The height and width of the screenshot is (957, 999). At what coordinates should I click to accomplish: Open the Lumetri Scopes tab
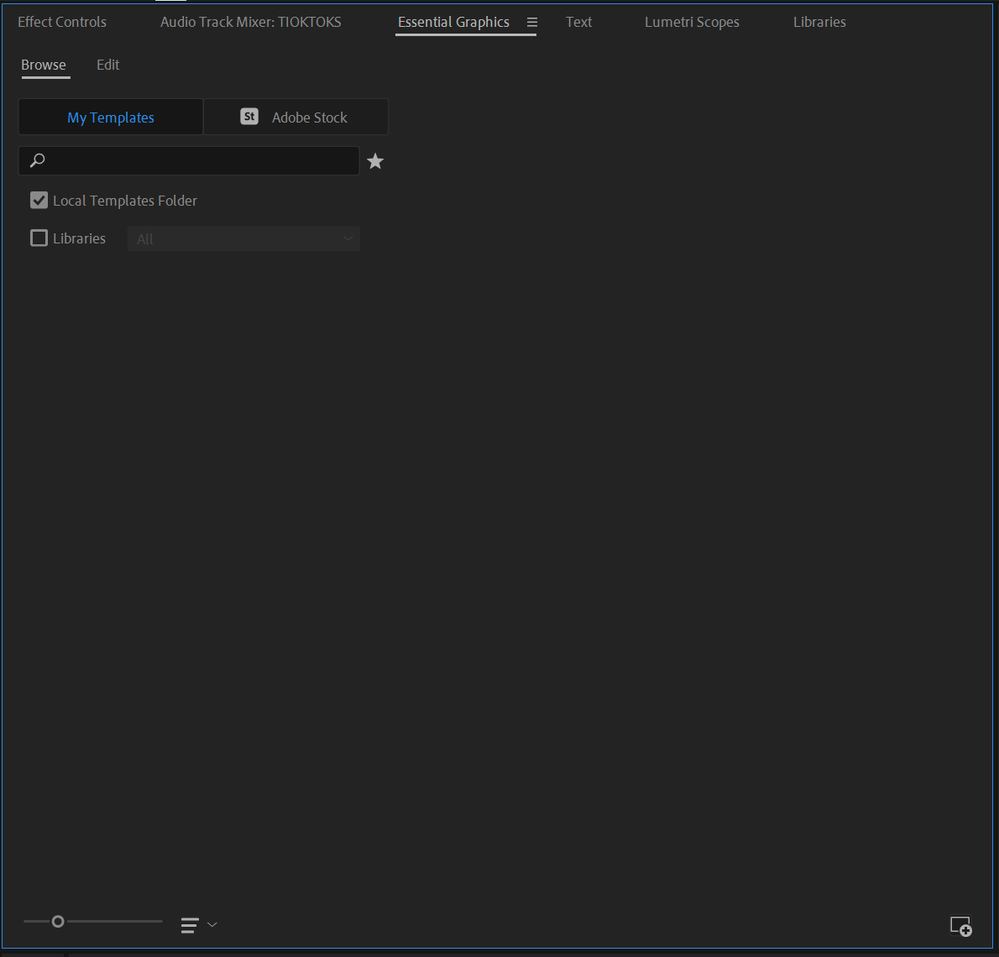[x=692, y=22]
